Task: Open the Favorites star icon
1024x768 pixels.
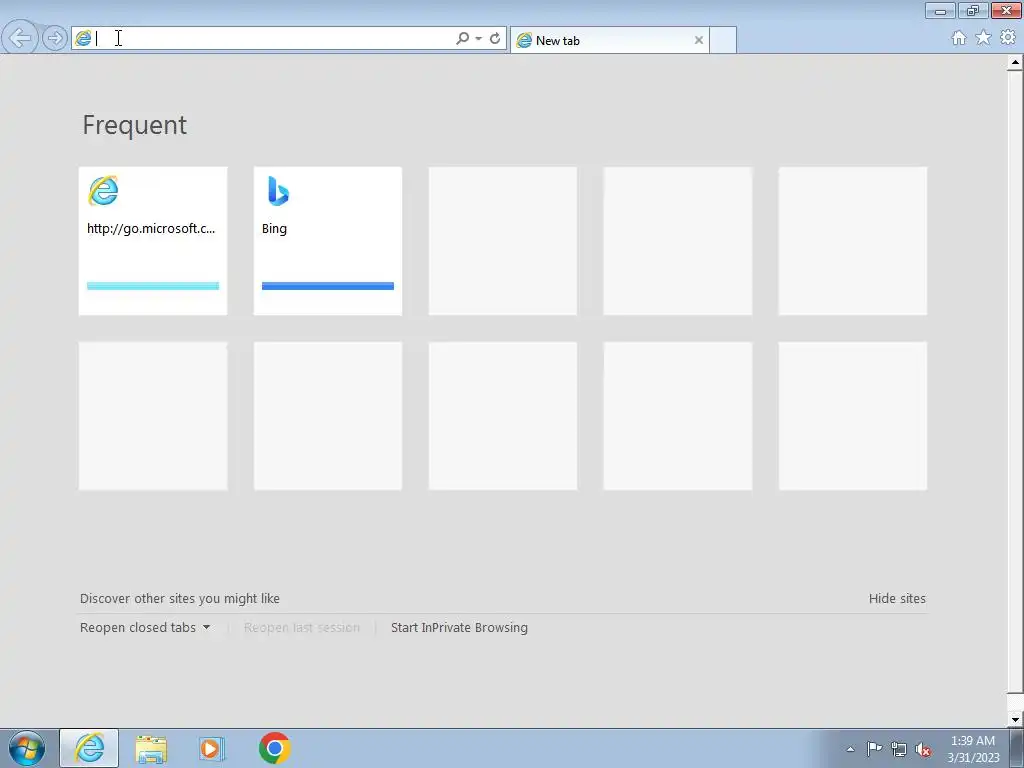Action: point(983,38)
